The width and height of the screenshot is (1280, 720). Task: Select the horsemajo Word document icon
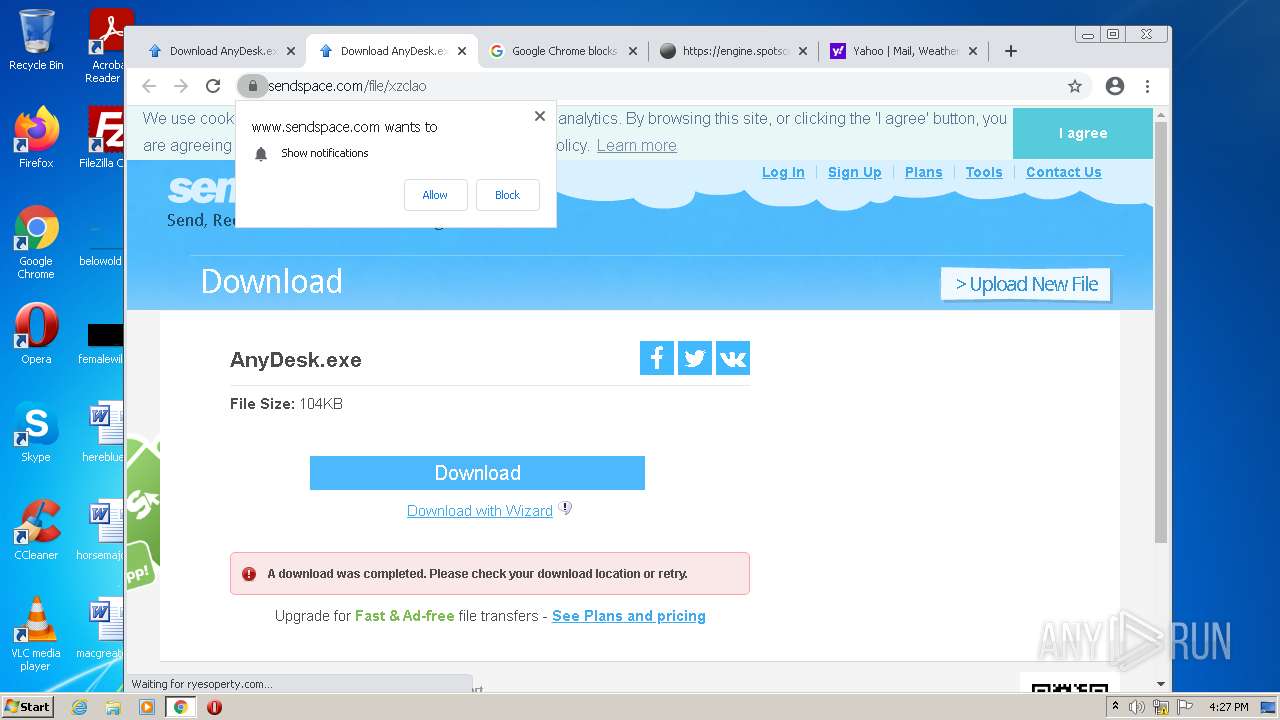[101, 530]
